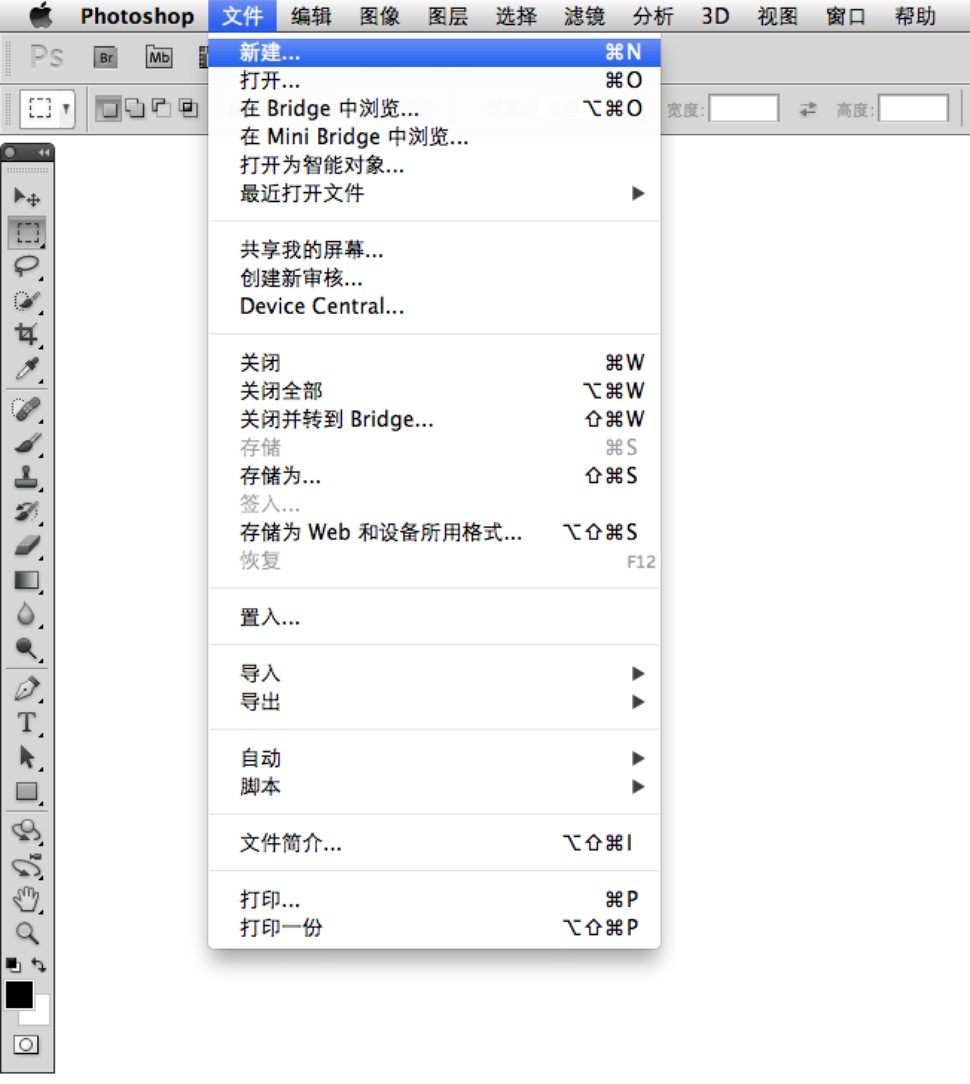
Task: Switch foreground and background colors
Action: pos(39,965)
